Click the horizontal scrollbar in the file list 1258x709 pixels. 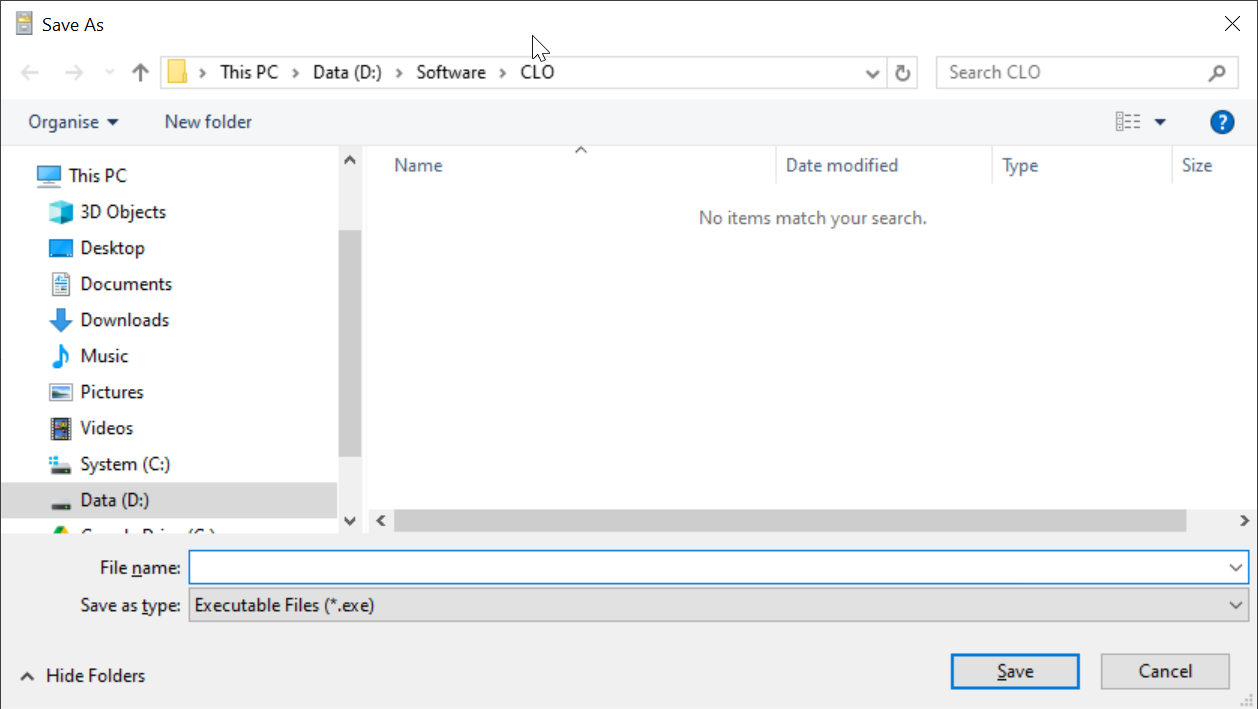click(x=788, y=521)
